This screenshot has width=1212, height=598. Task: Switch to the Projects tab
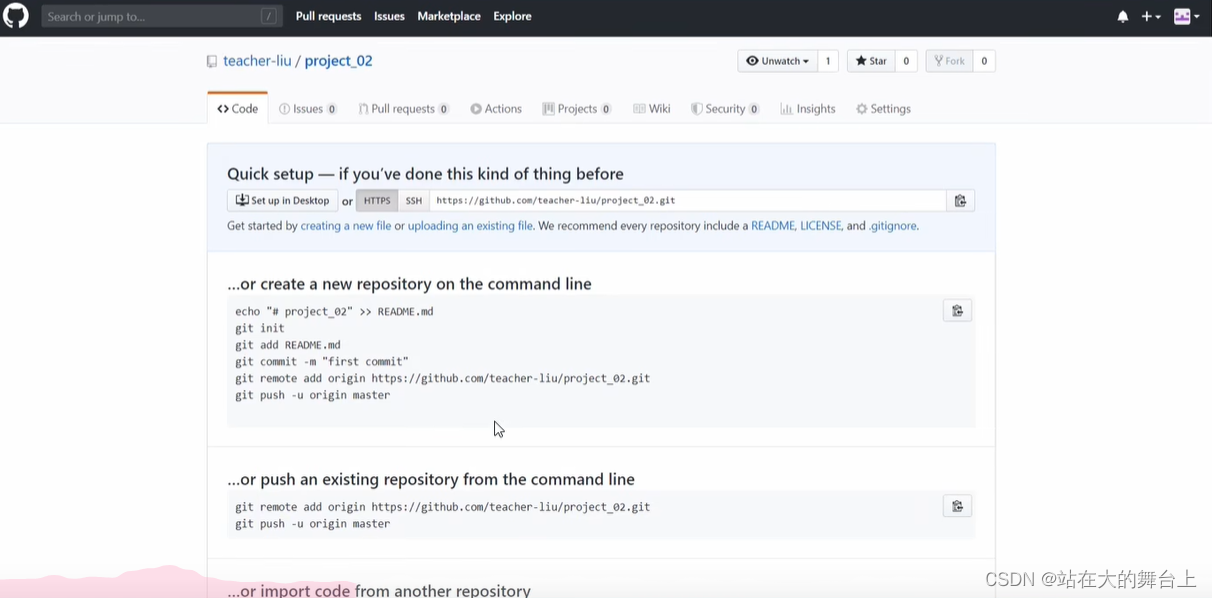[577, 109]
